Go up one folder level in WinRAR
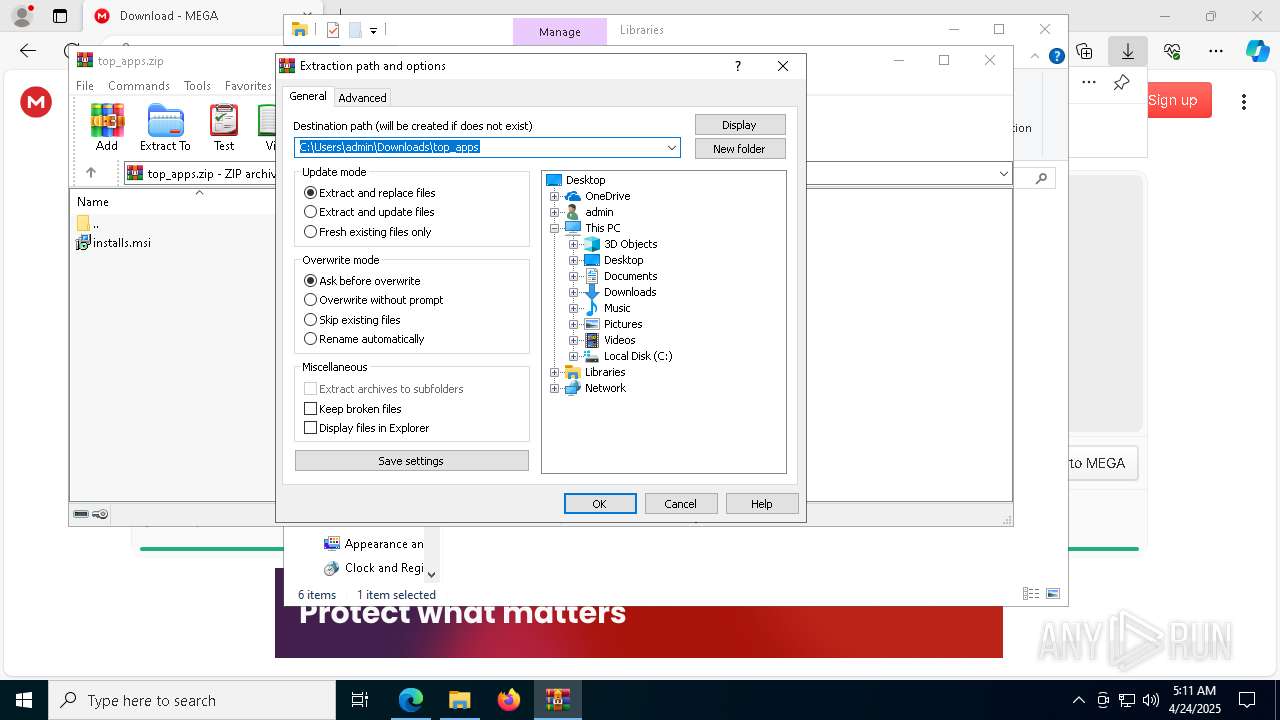 click(91, 173)
